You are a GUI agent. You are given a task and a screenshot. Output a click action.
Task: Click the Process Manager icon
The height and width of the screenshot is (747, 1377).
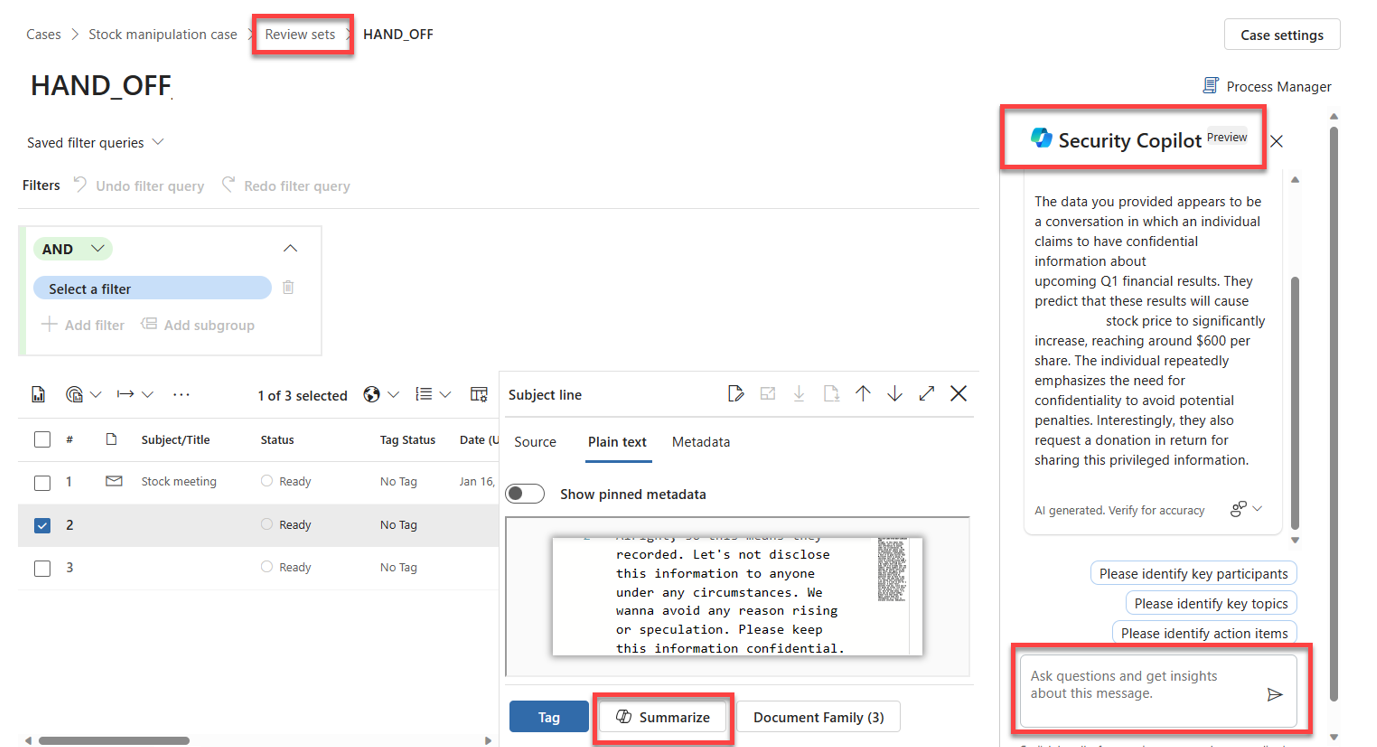pyautogui.click(x=1210, y=86)
